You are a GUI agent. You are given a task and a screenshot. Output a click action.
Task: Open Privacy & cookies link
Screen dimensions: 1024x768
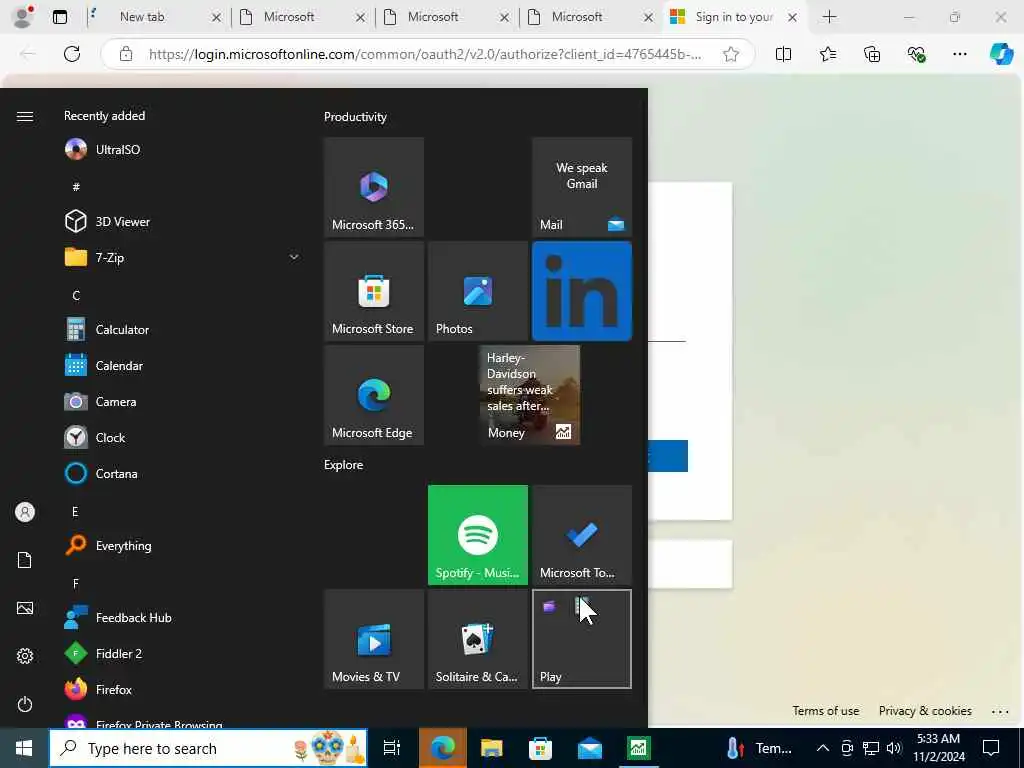coord(925,711)
